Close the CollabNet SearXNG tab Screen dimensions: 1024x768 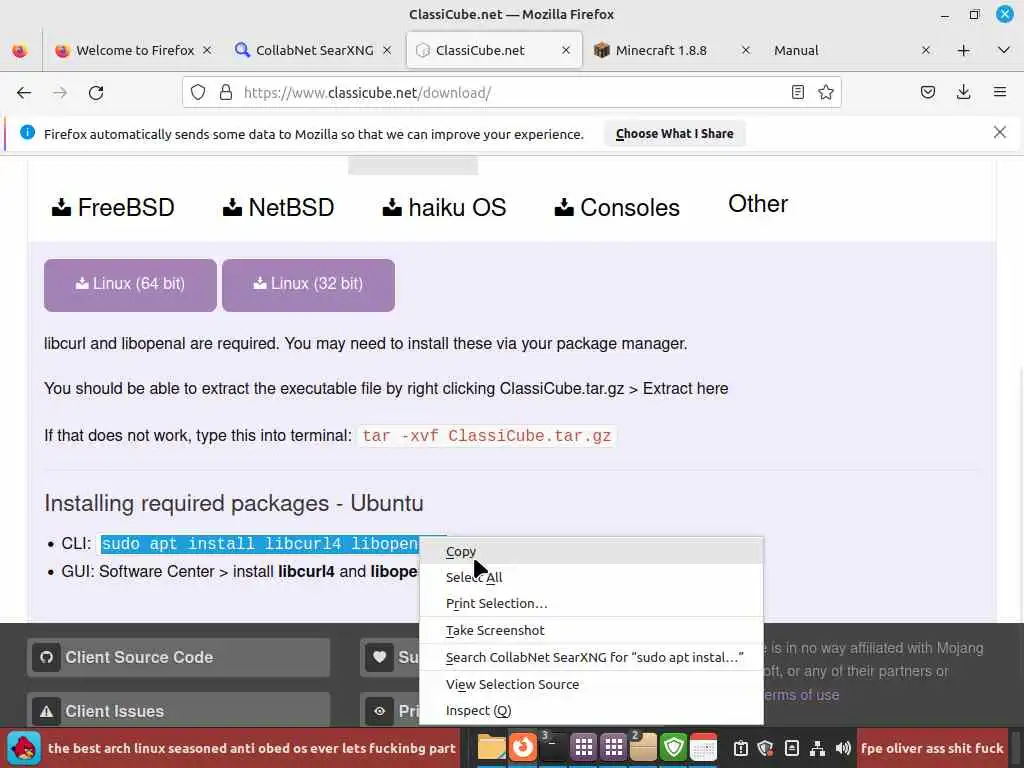387,50
